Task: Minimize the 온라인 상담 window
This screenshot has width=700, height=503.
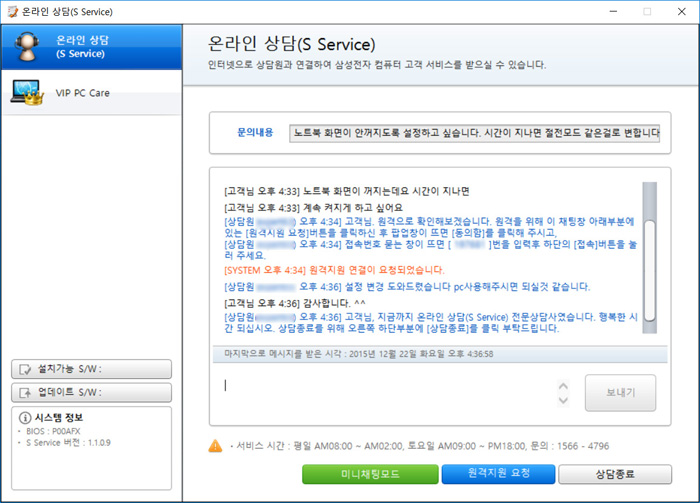Action: pos(613,12)
